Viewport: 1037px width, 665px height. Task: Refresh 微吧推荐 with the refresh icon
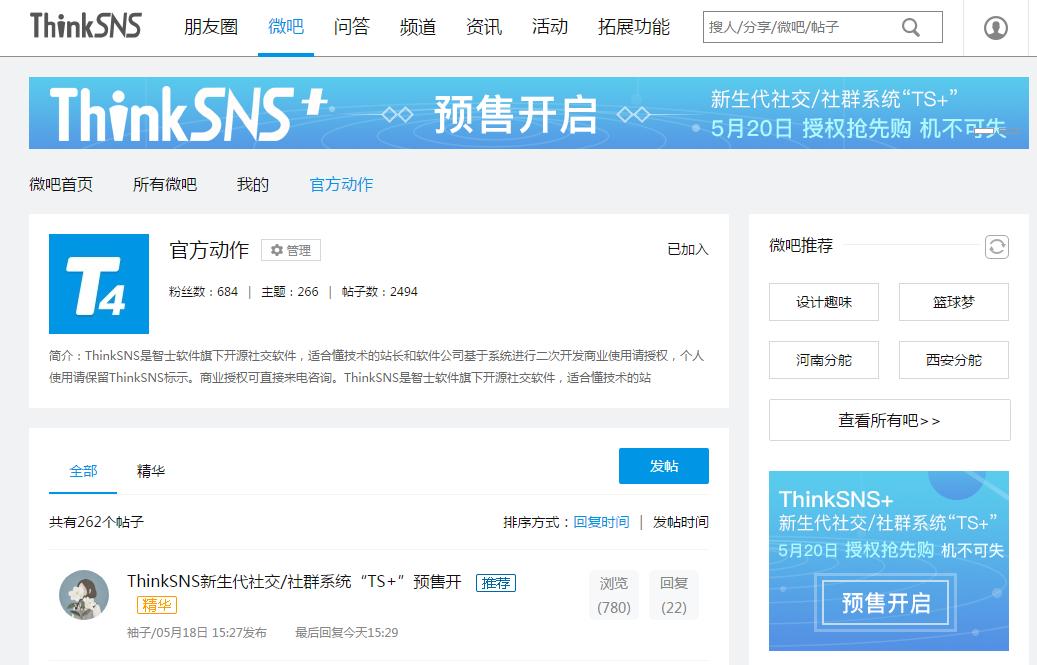click(996, 247)
